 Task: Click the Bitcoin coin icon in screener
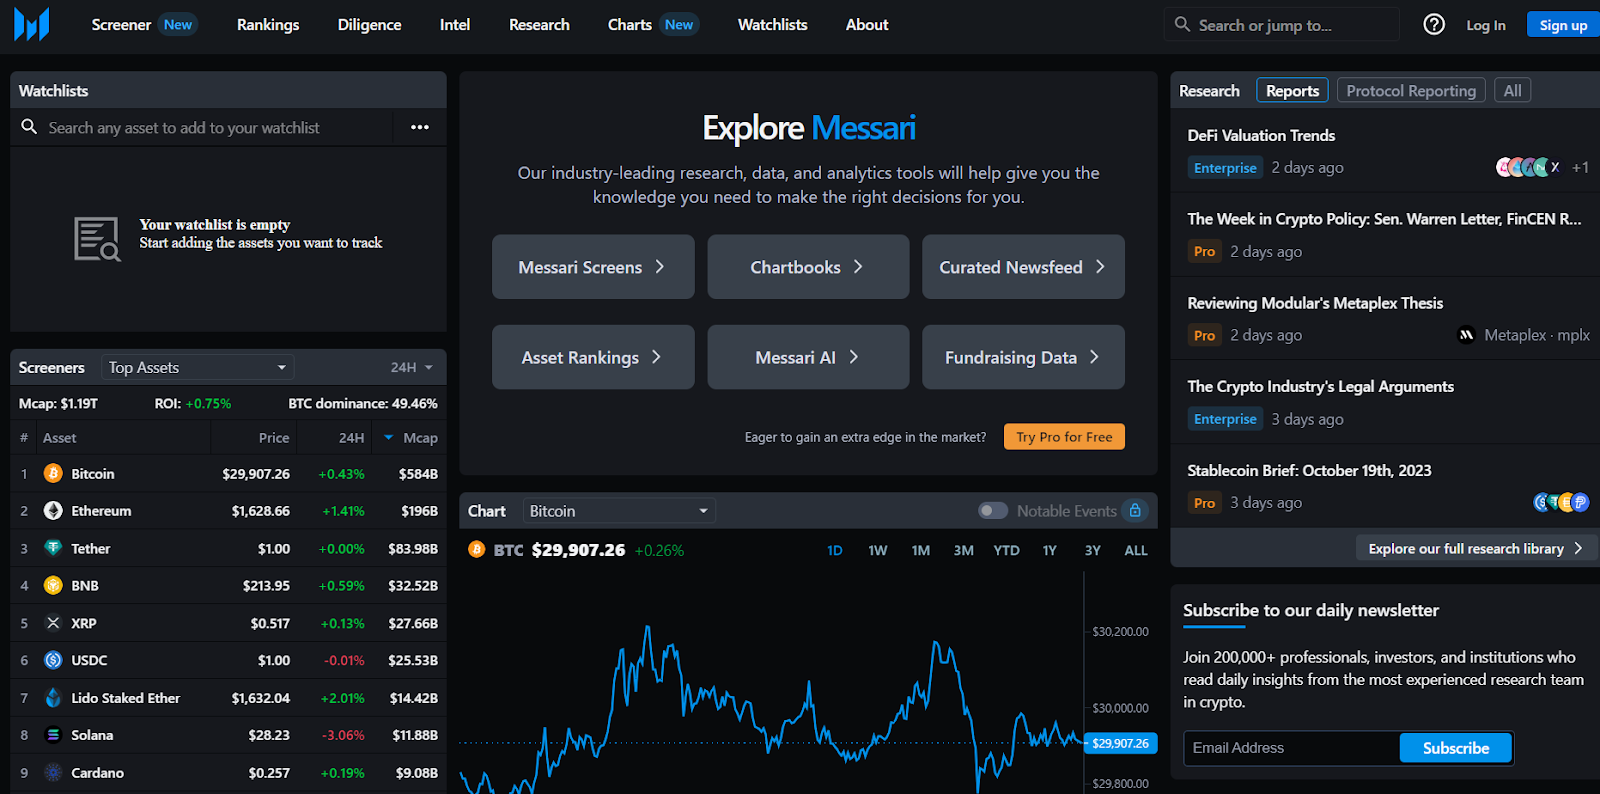click(53, 474)
